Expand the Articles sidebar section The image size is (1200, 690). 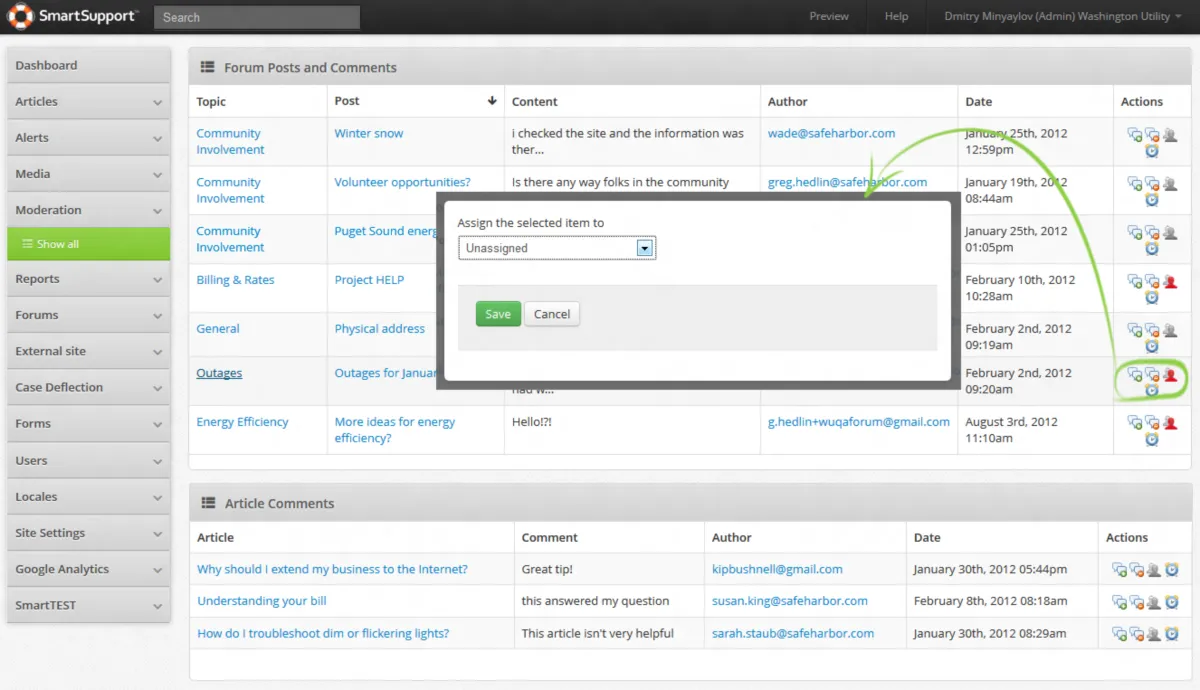pos(88,102)
